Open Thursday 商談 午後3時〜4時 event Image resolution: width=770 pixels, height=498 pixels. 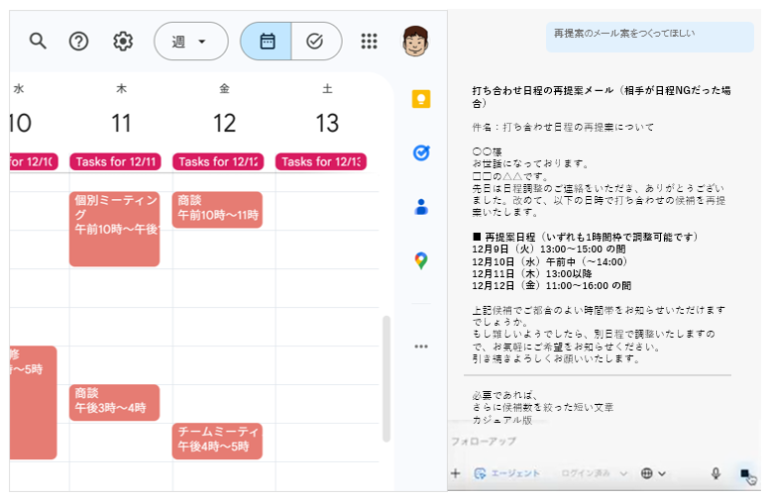pyautogui.click(x=114, y=402)
